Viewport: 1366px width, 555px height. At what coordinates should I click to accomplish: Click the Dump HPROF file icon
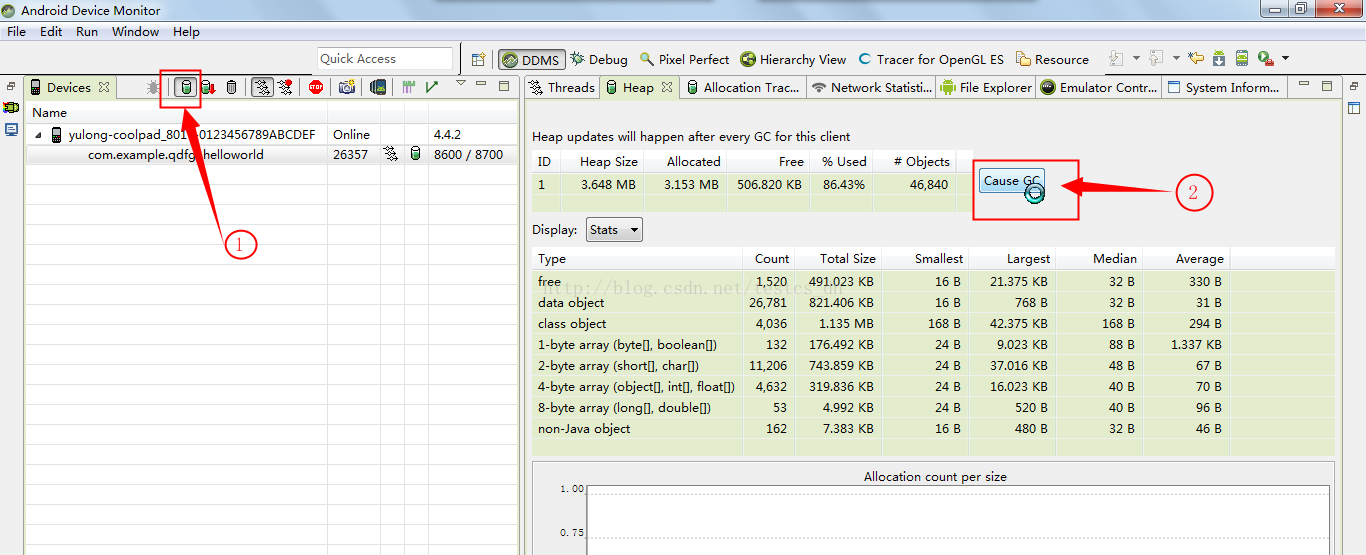coord(208,88)
